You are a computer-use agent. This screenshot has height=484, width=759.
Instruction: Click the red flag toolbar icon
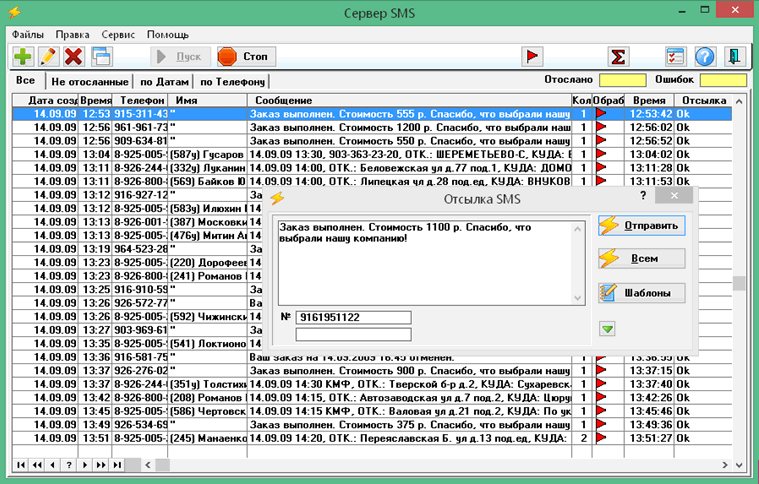[532, 57]
